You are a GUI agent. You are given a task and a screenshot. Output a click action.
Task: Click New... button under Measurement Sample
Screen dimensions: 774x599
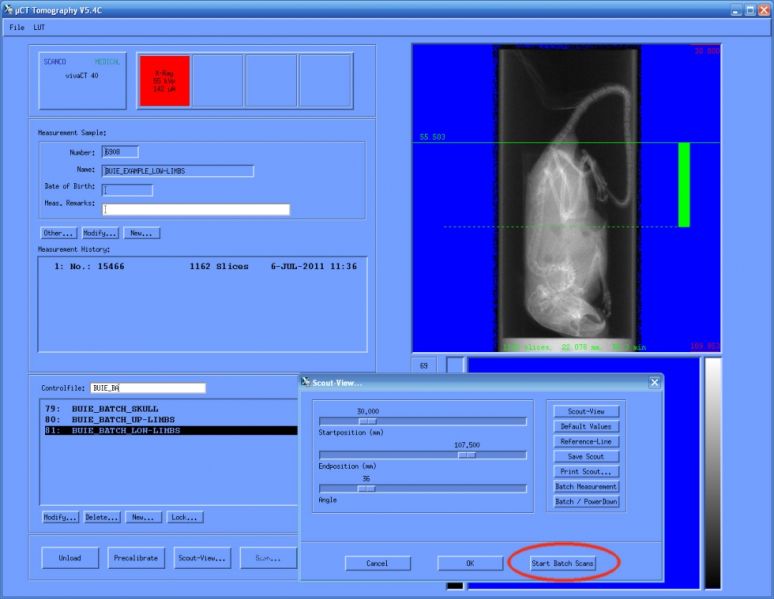pos(142,233)
